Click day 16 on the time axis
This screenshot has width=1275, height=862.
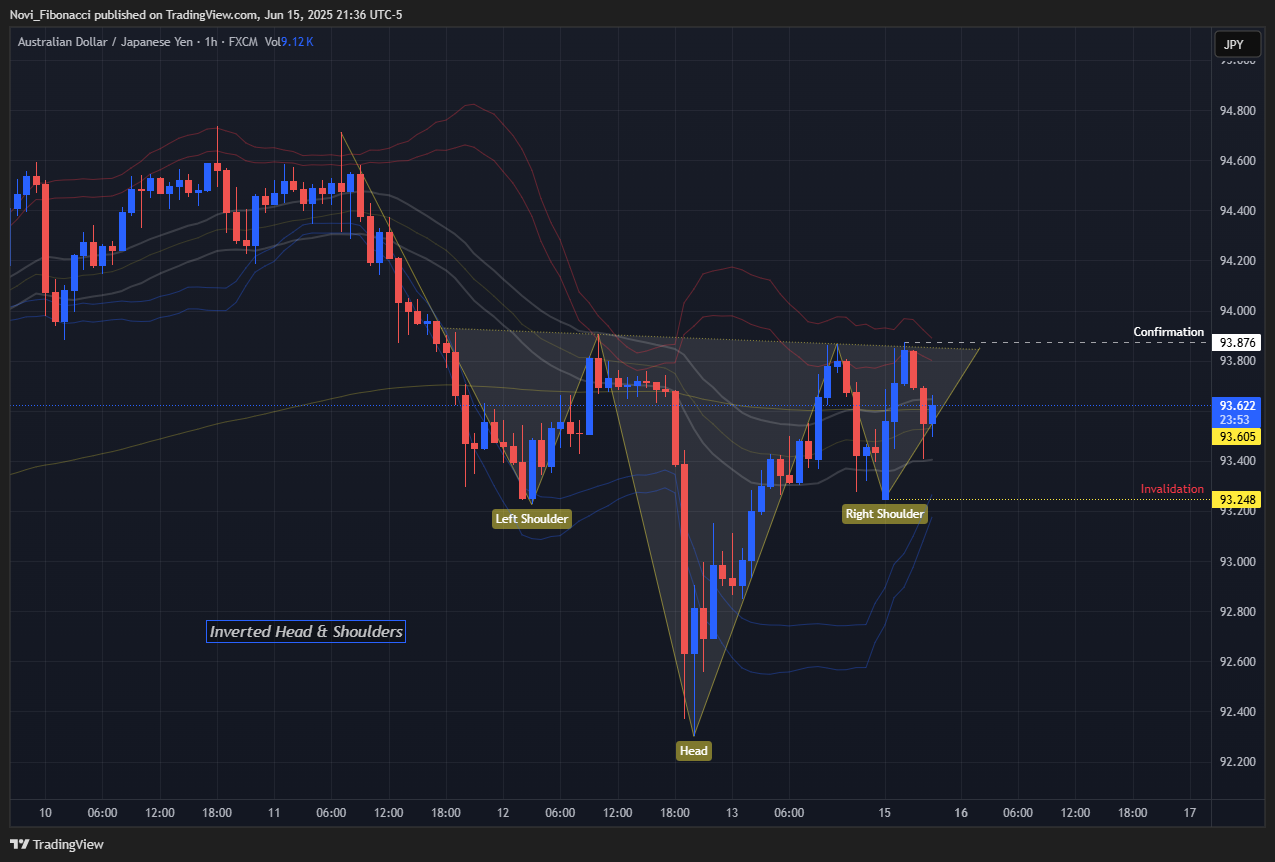coord(961,813)
